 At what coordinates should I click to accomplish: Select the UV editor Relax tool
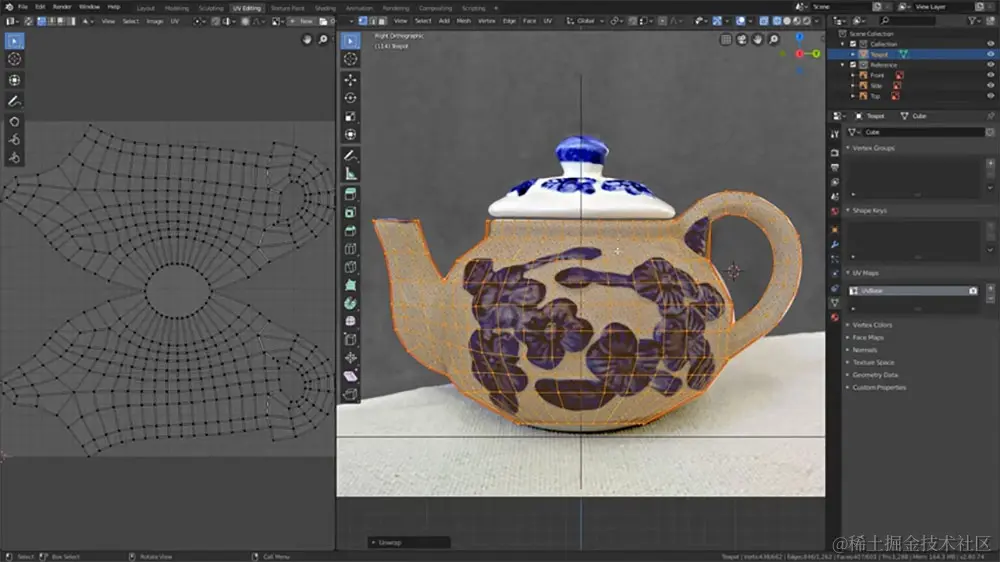15,140
